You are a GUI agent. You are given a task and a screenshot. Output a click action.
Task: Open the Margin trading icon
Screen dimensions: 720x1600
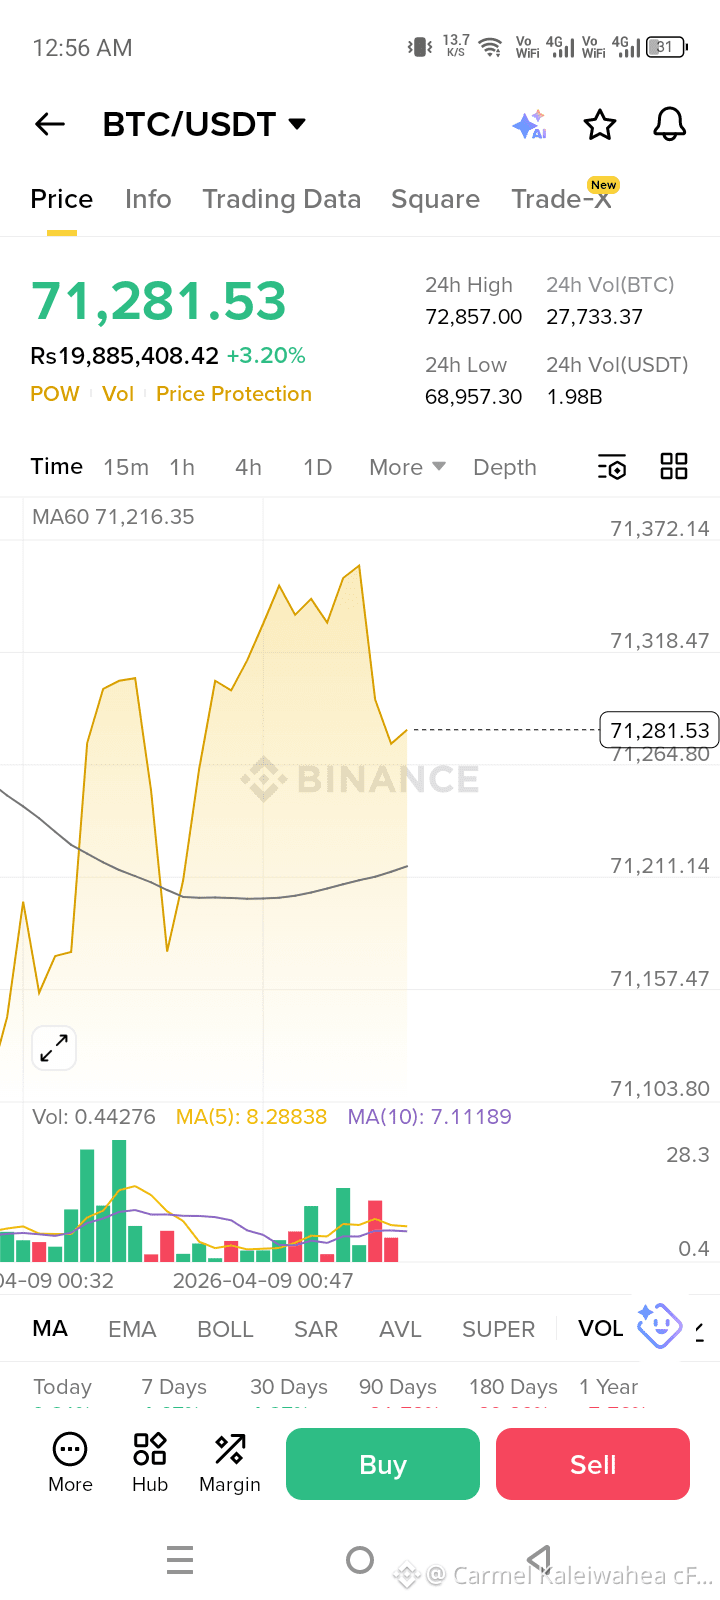coord(230,1462)
